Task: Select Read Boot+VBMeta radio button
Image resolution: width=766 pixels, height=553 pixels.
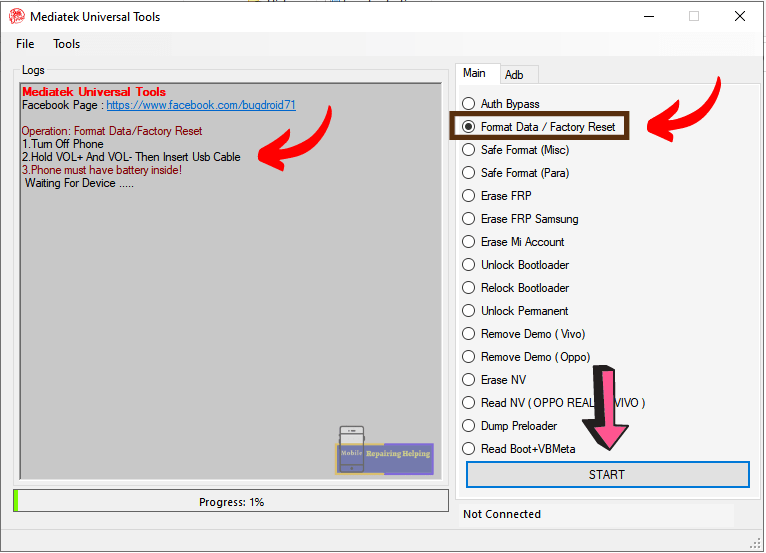Action: click(519, 448)
